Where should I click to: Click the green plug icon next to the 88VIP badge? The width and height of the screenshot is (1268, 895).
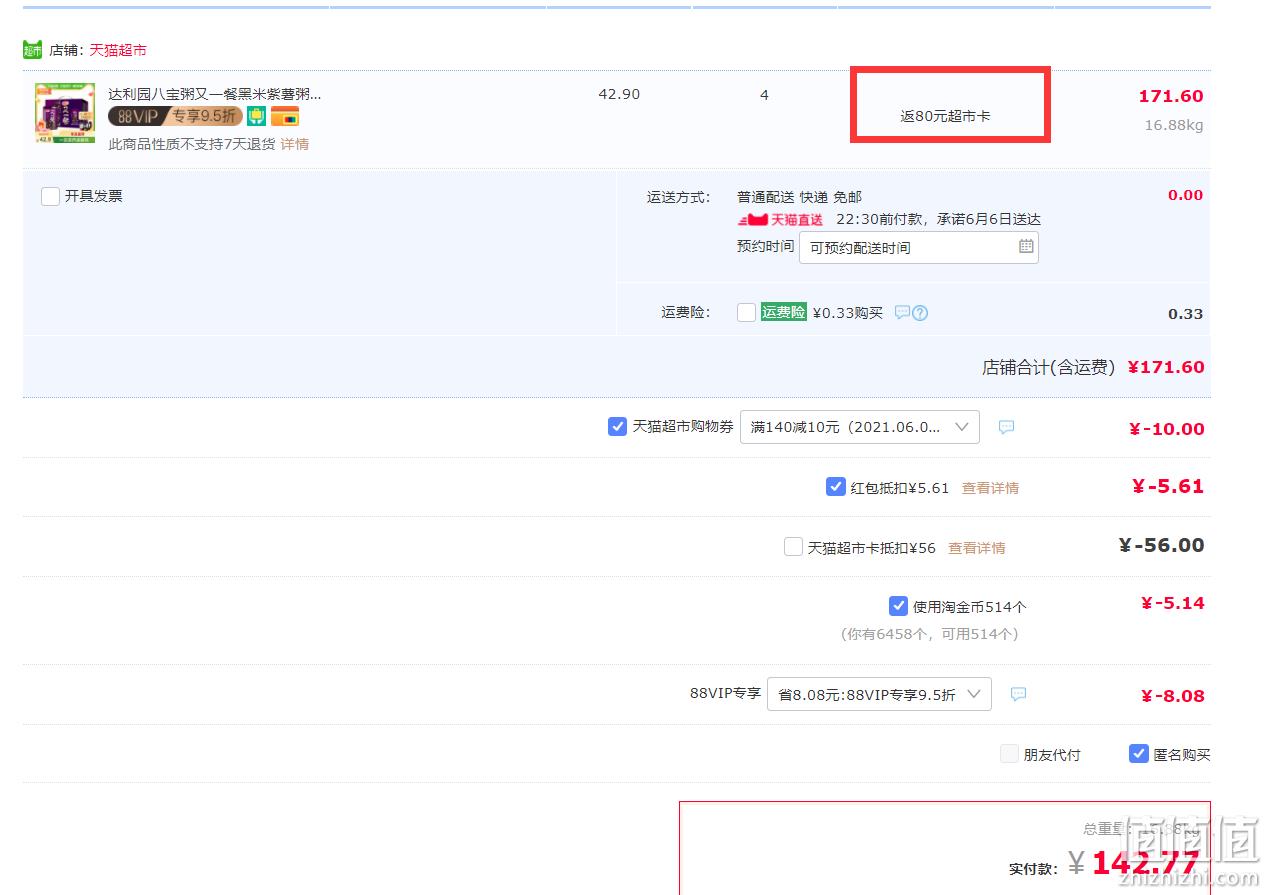tap(256, 116)
